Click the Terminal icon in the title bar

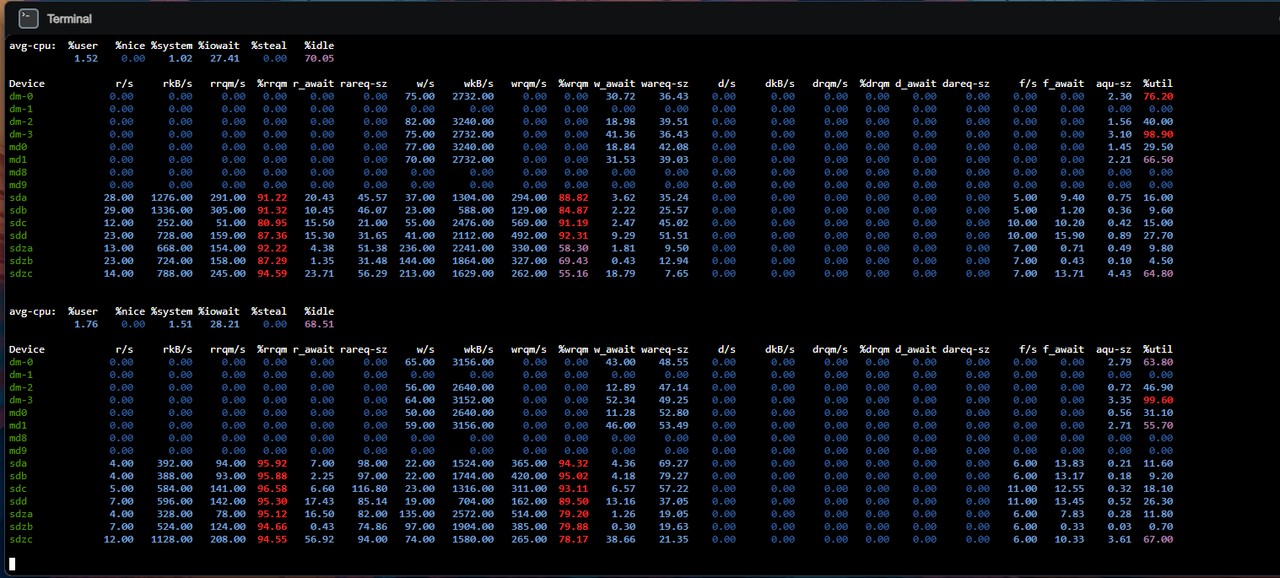coord(29,18)
